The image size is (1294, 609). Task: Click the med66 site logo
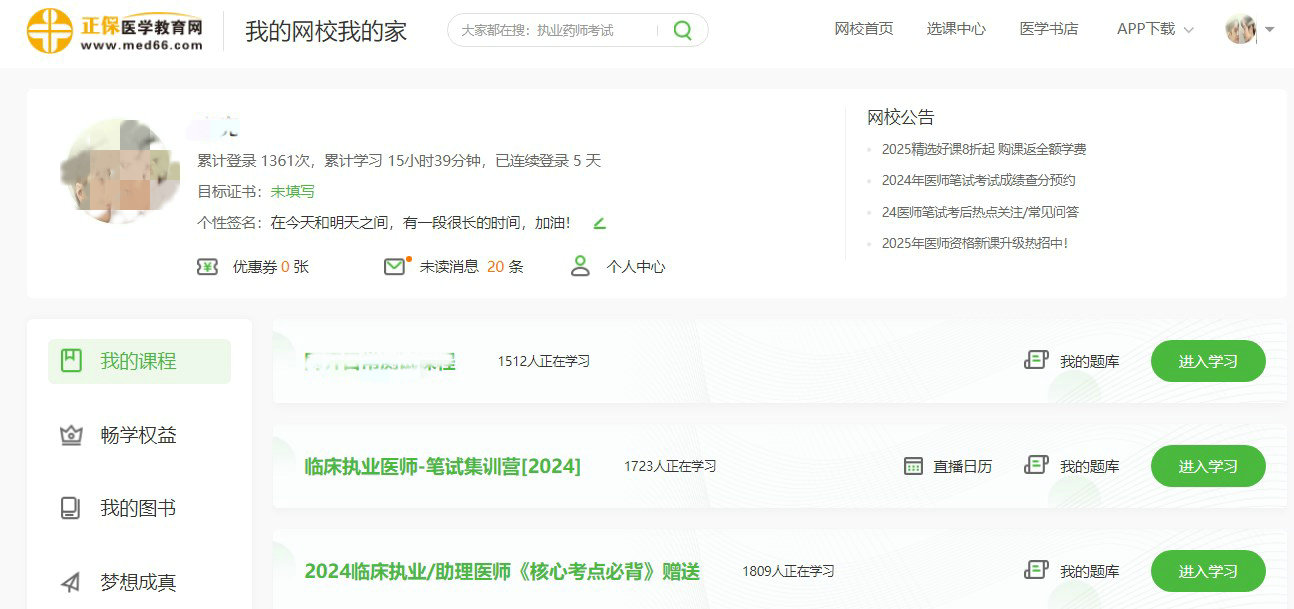tap(115, 30)
